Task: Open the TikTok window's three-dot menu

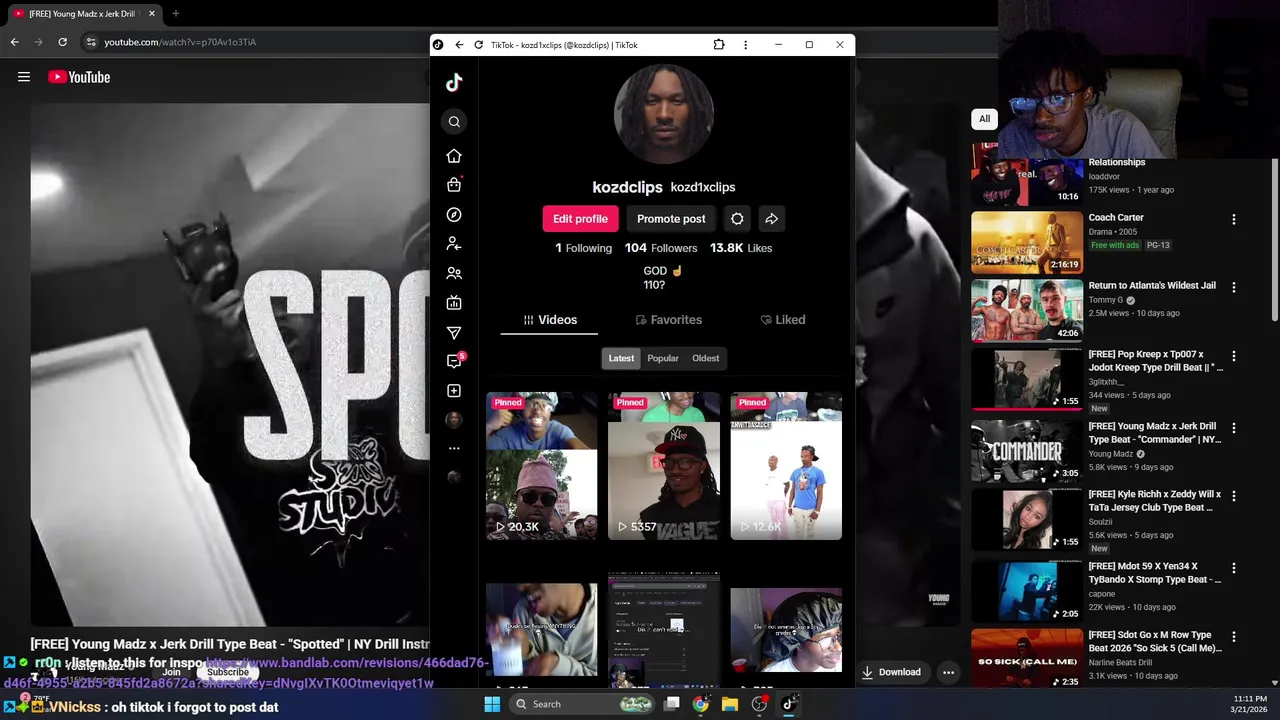Action: 745,45
